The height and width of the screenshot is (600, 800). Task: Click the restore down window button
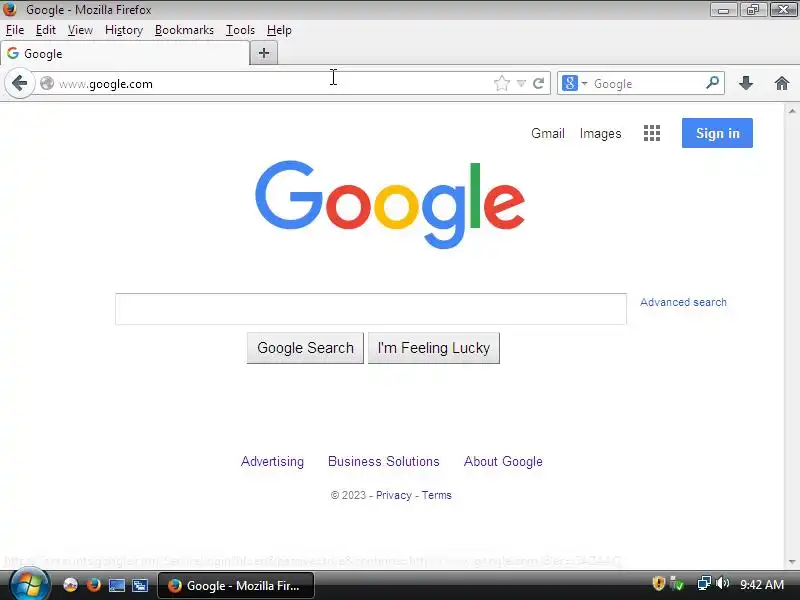pyautogui.click(x=753, y=10)
